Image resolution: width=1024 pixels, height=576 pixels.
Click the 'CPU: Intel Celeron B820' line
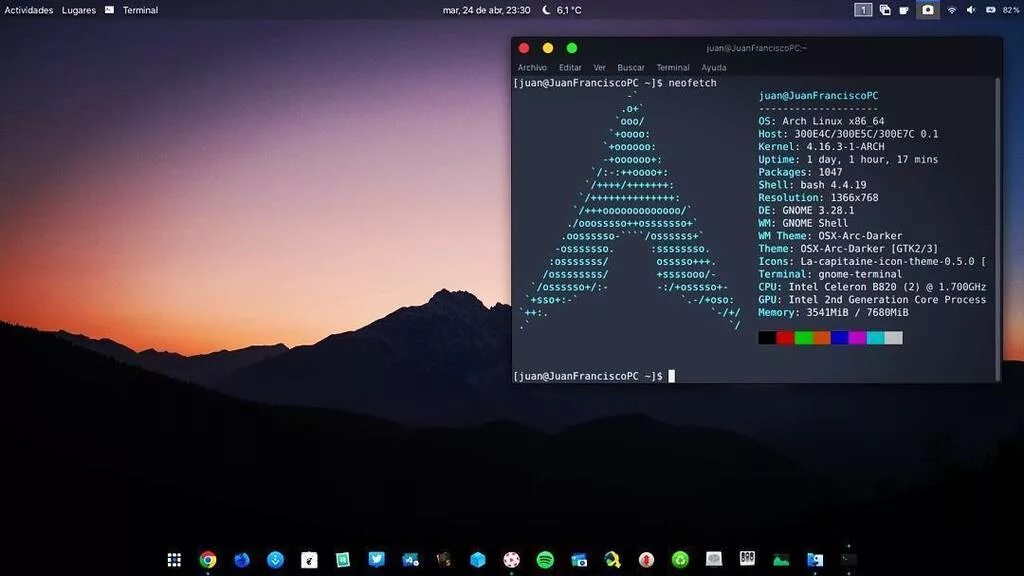(x=872, y=287)
